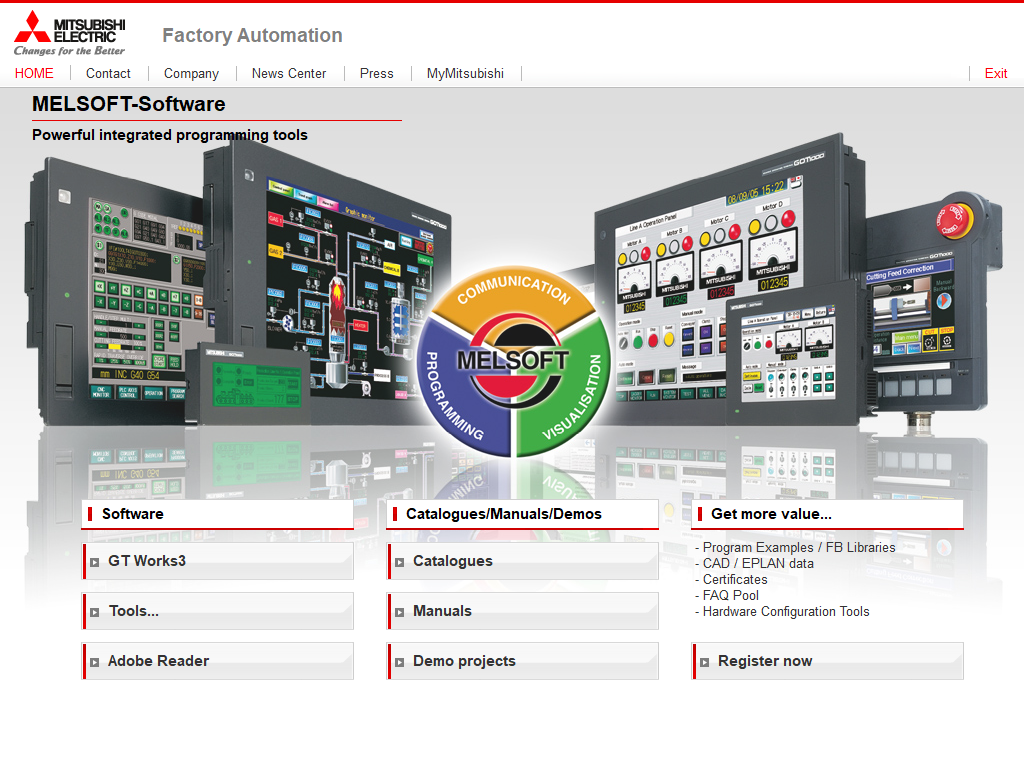Click the arrow icon beside Demo projects
The image size is (1024, 768).
tap(400, 662)
